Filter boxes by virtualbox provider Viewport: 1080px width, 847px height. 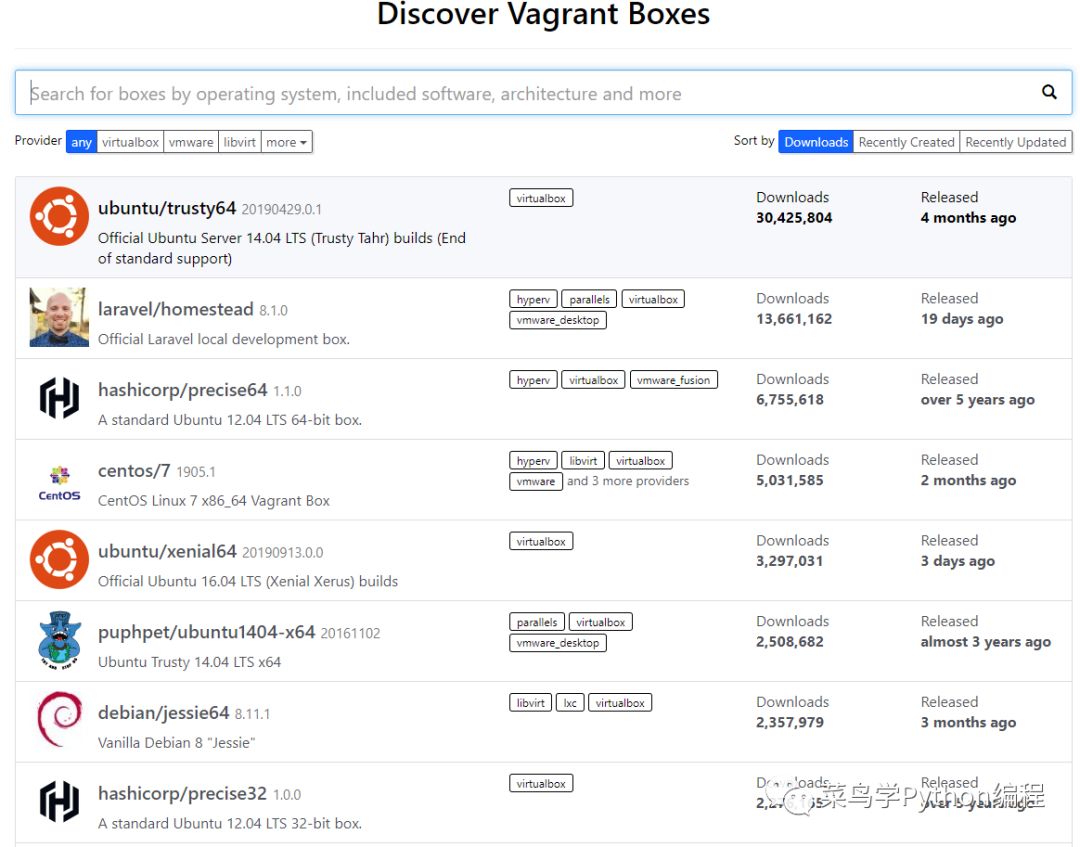[x=130, y=142]
